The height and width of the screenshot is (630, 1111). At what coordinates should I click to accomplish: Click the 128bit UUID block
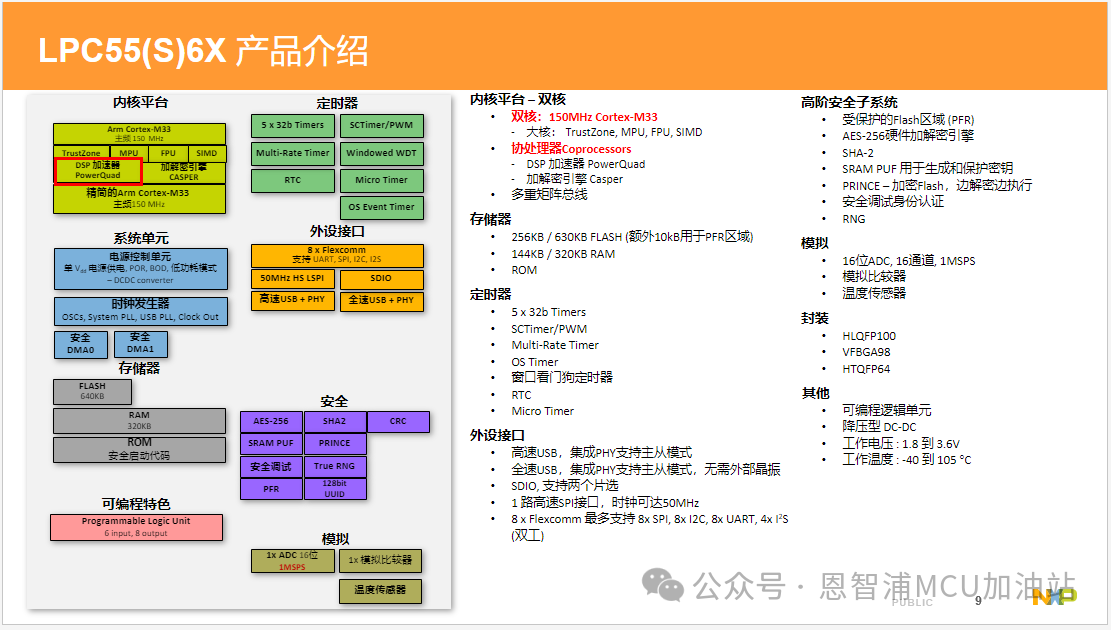coord(335,489)
